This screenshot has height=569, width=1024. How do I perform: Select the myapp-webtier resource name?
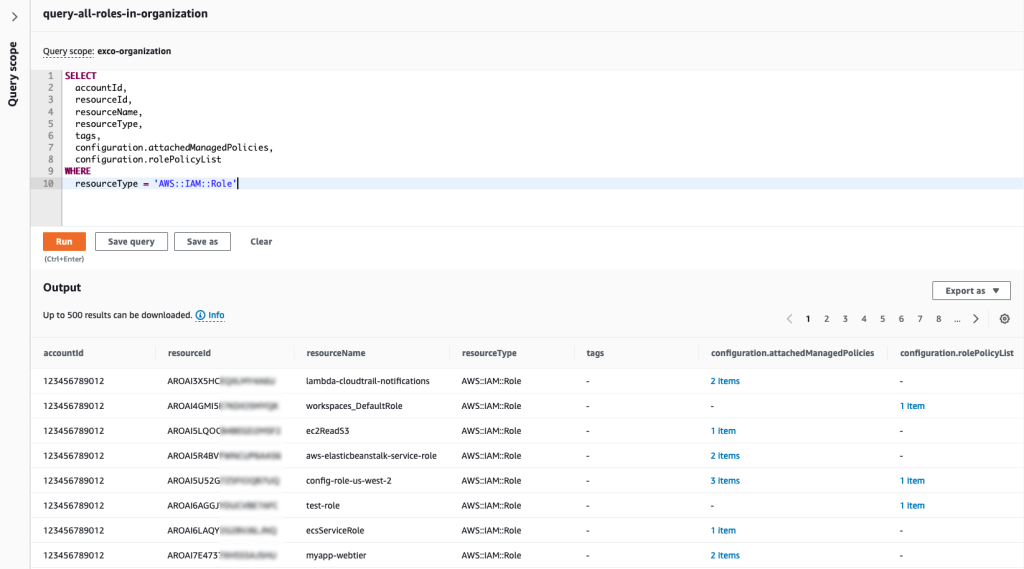(x=336, y=555)
